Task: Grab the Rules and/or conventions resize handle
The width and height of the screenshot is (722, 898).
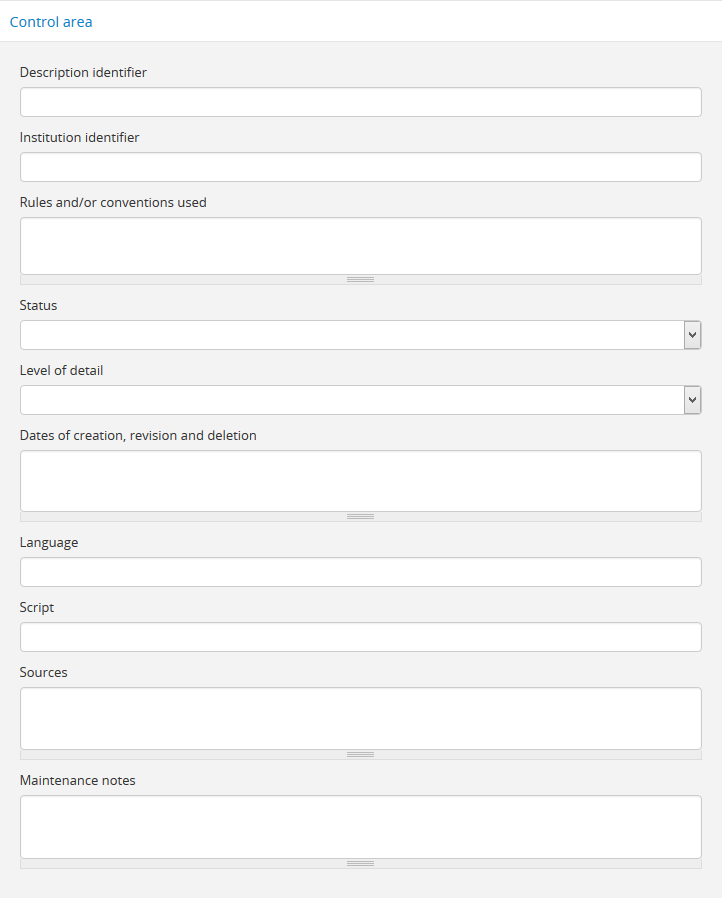Action: [x=360, y=280]
